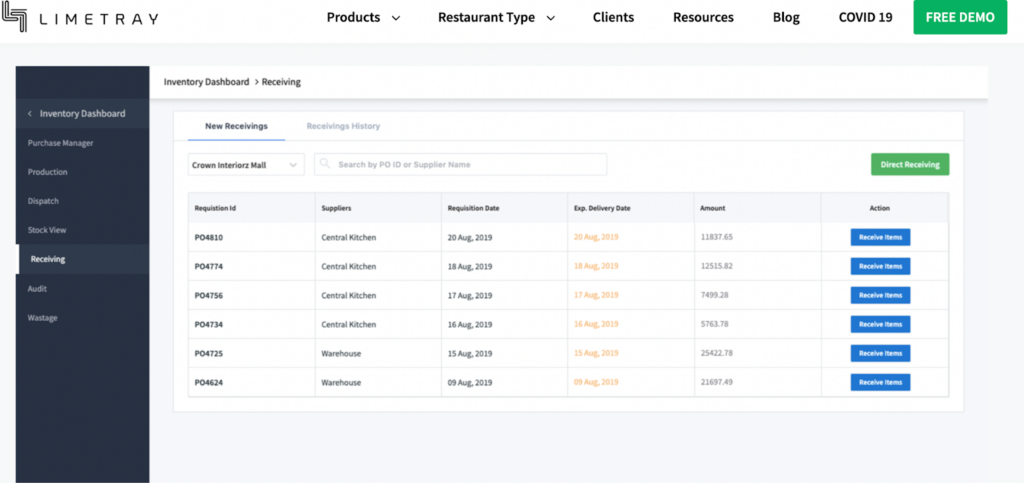Click the Amount column header
Image resolution: width=1024 pixels, height=483 pixels.
click(x=712, y=208)
